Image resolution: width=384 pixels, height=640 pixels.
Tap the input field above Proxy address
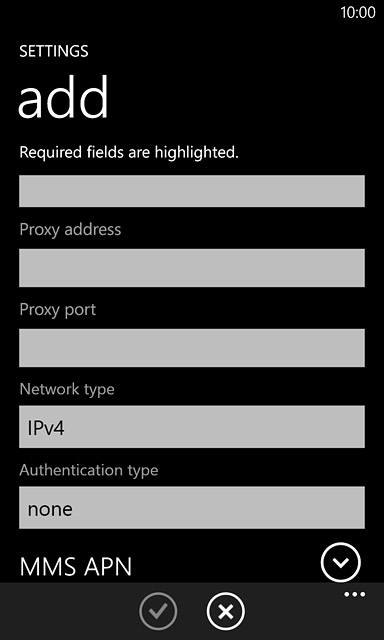(x=192, y=191)
